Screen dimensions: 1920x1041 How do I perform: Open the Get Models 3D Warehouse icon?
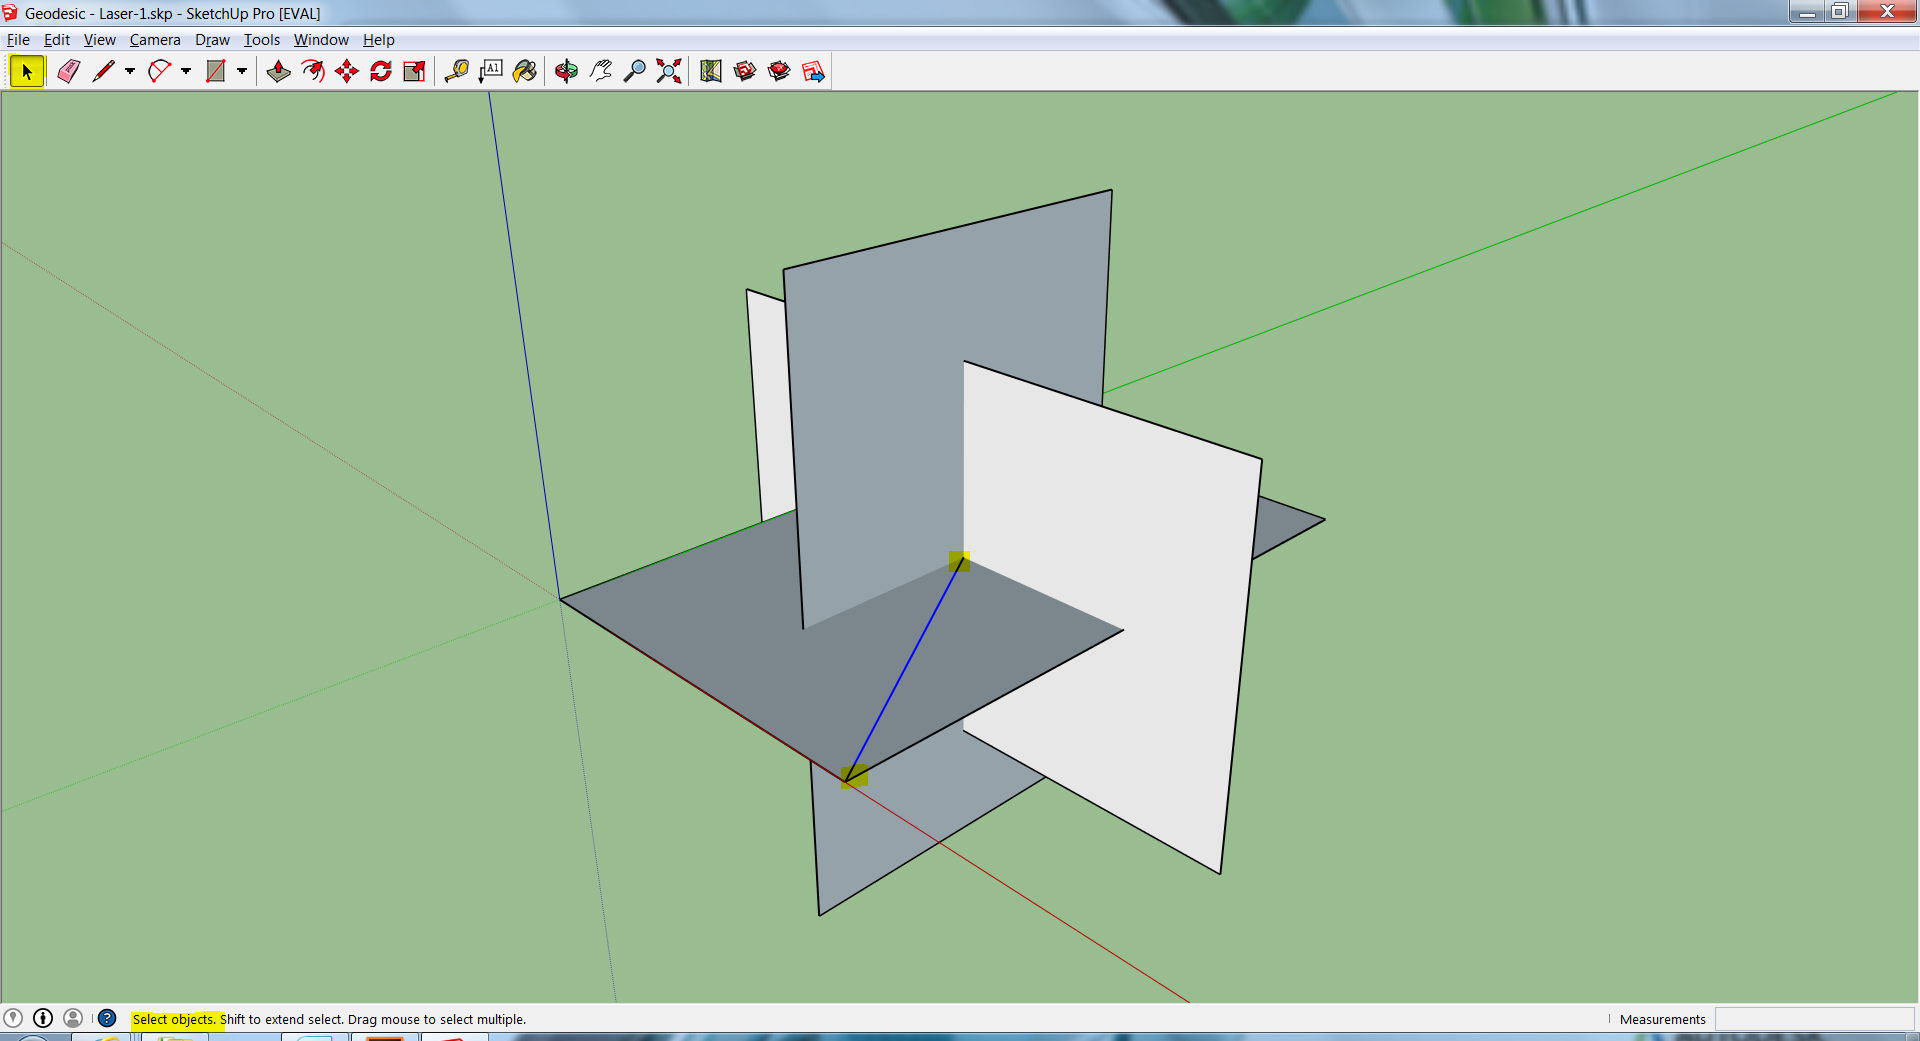[x=745, y=71]
